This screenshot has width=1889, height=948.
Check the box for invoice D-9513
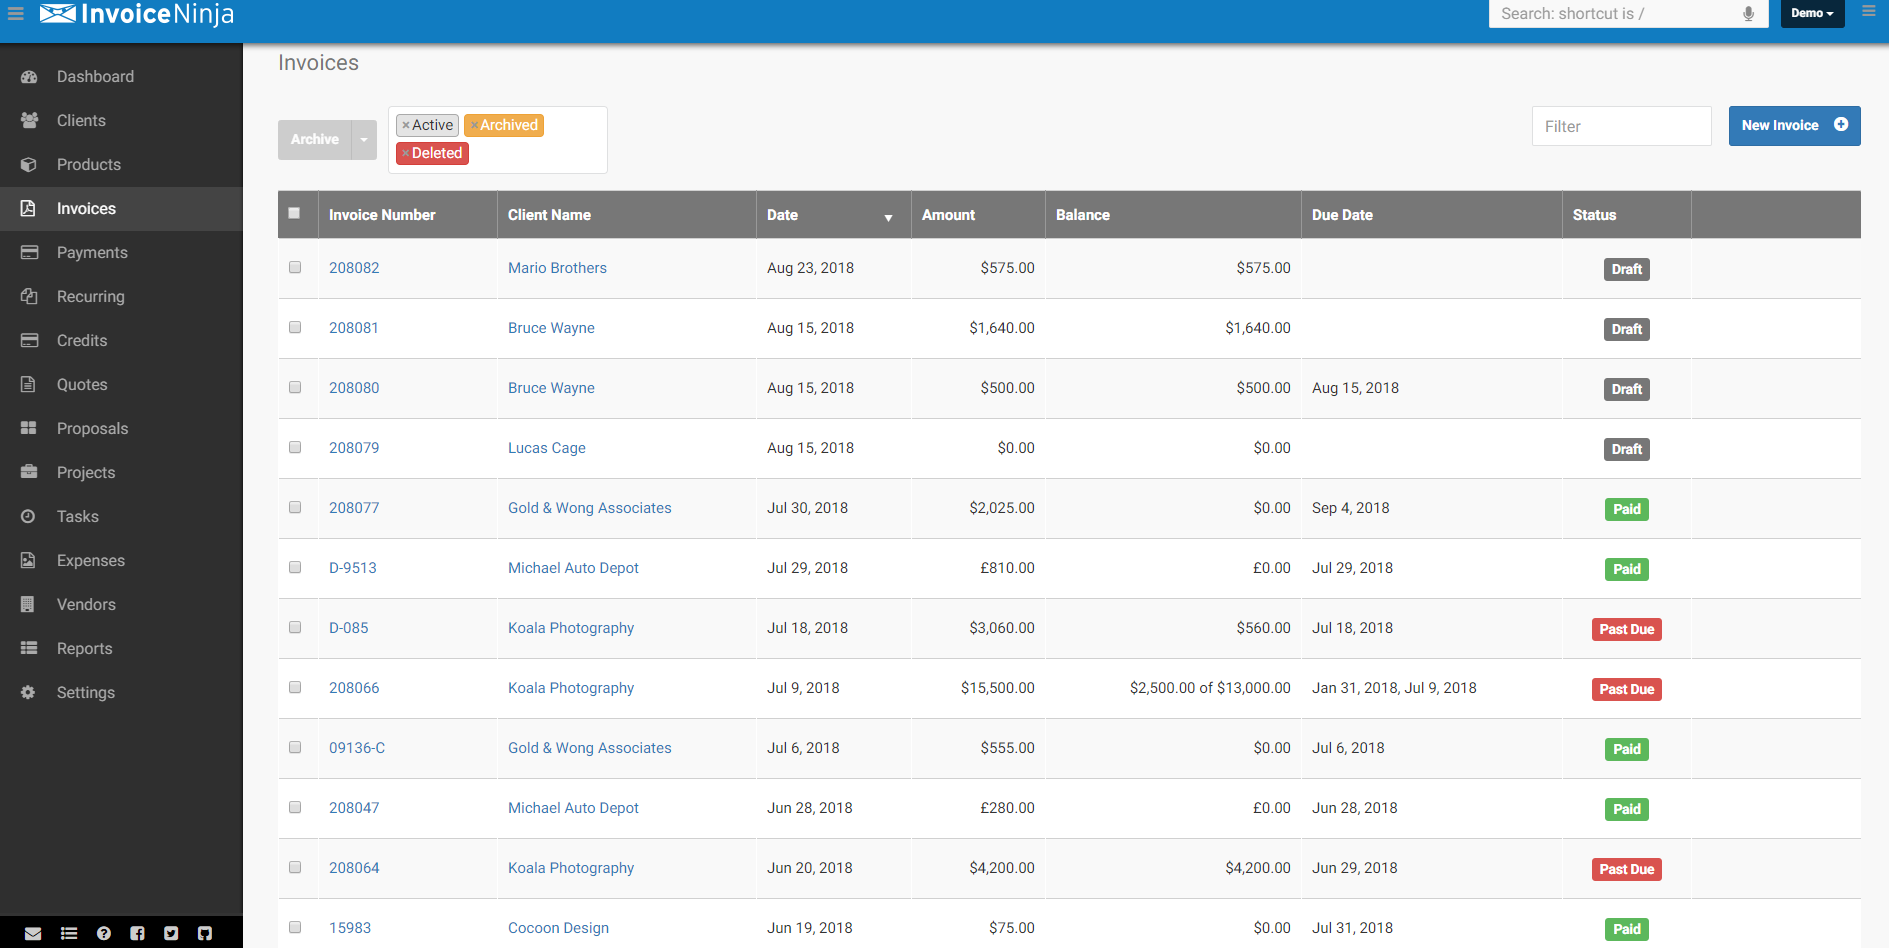click(295, 567)
